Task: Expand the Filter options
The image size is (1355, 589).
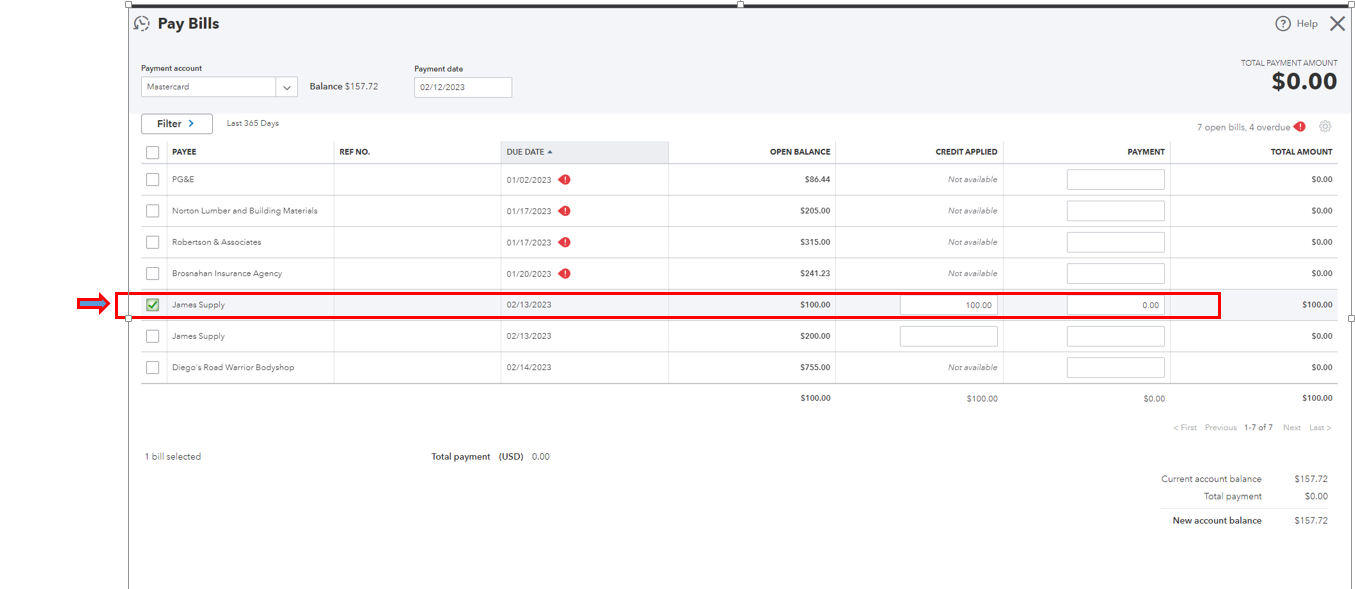Action: [x=176, y=123]
